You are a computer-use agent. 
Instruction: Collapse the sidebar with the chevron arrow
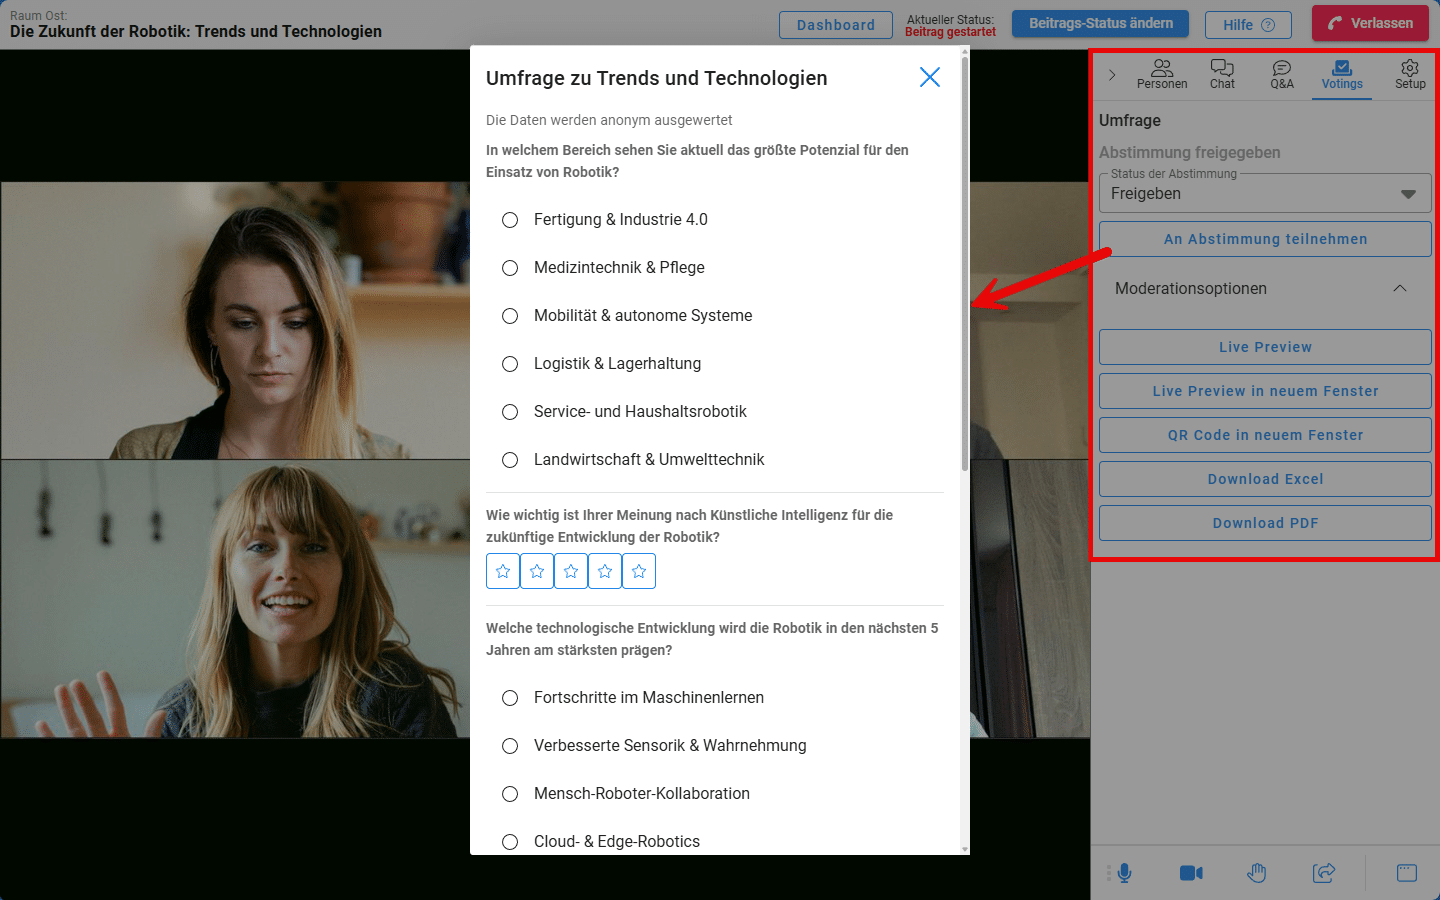point(1112,75)
